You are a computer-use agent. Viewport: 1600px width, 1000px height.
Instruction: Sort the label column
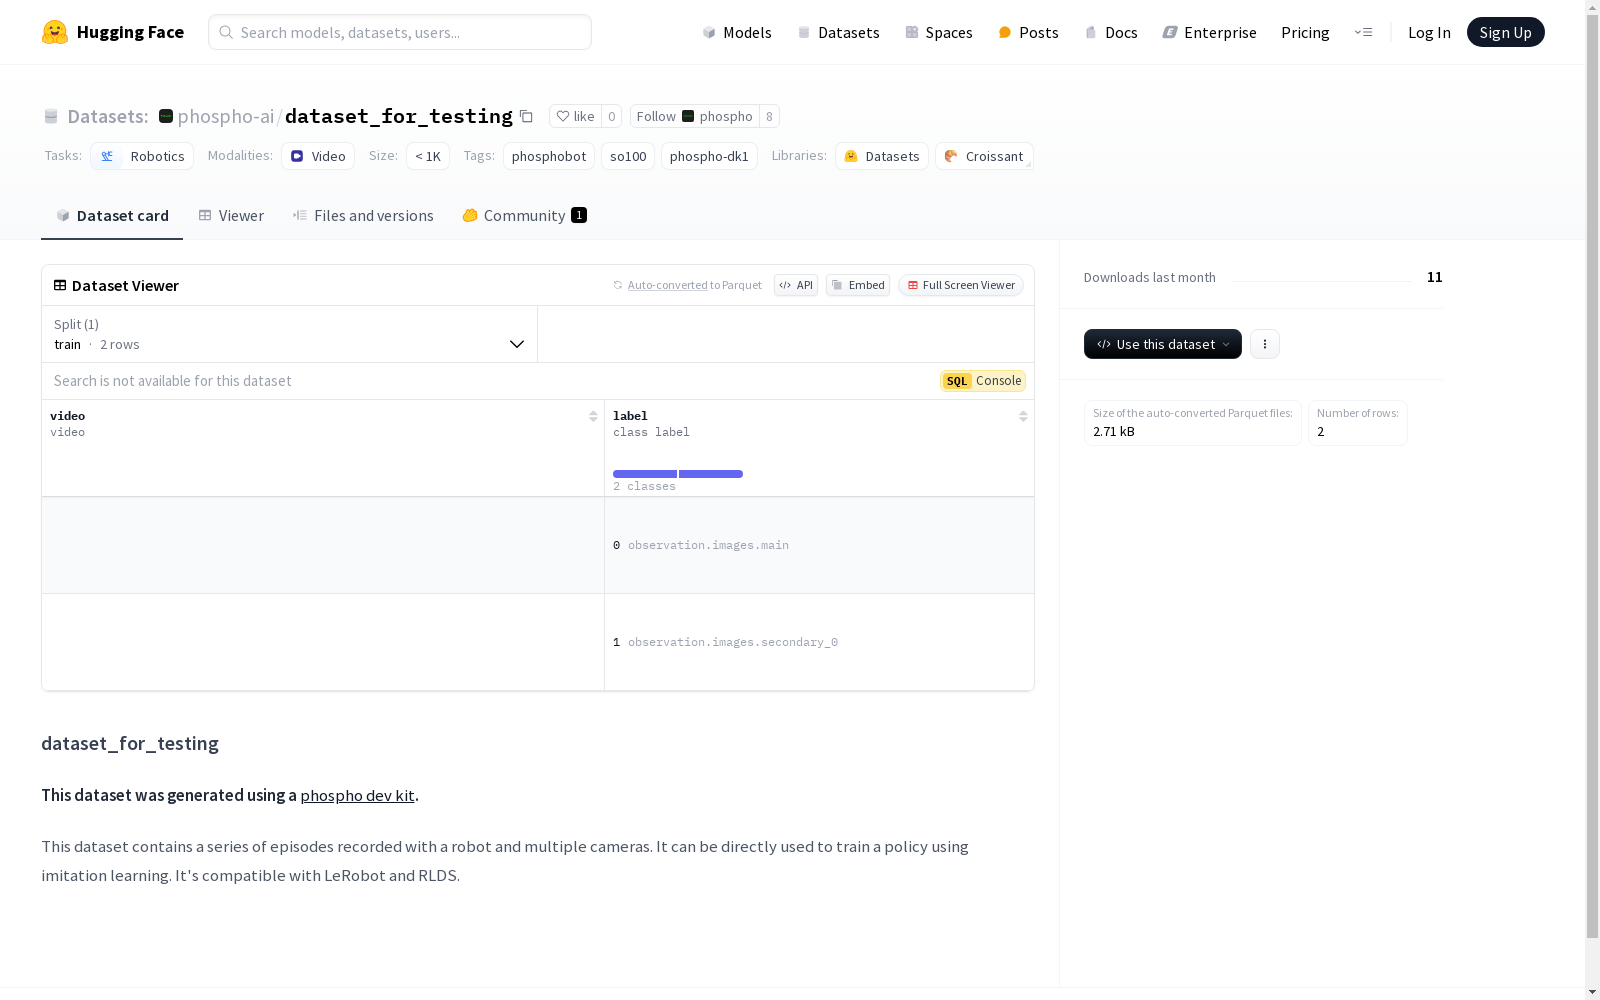coord(1023,416)
